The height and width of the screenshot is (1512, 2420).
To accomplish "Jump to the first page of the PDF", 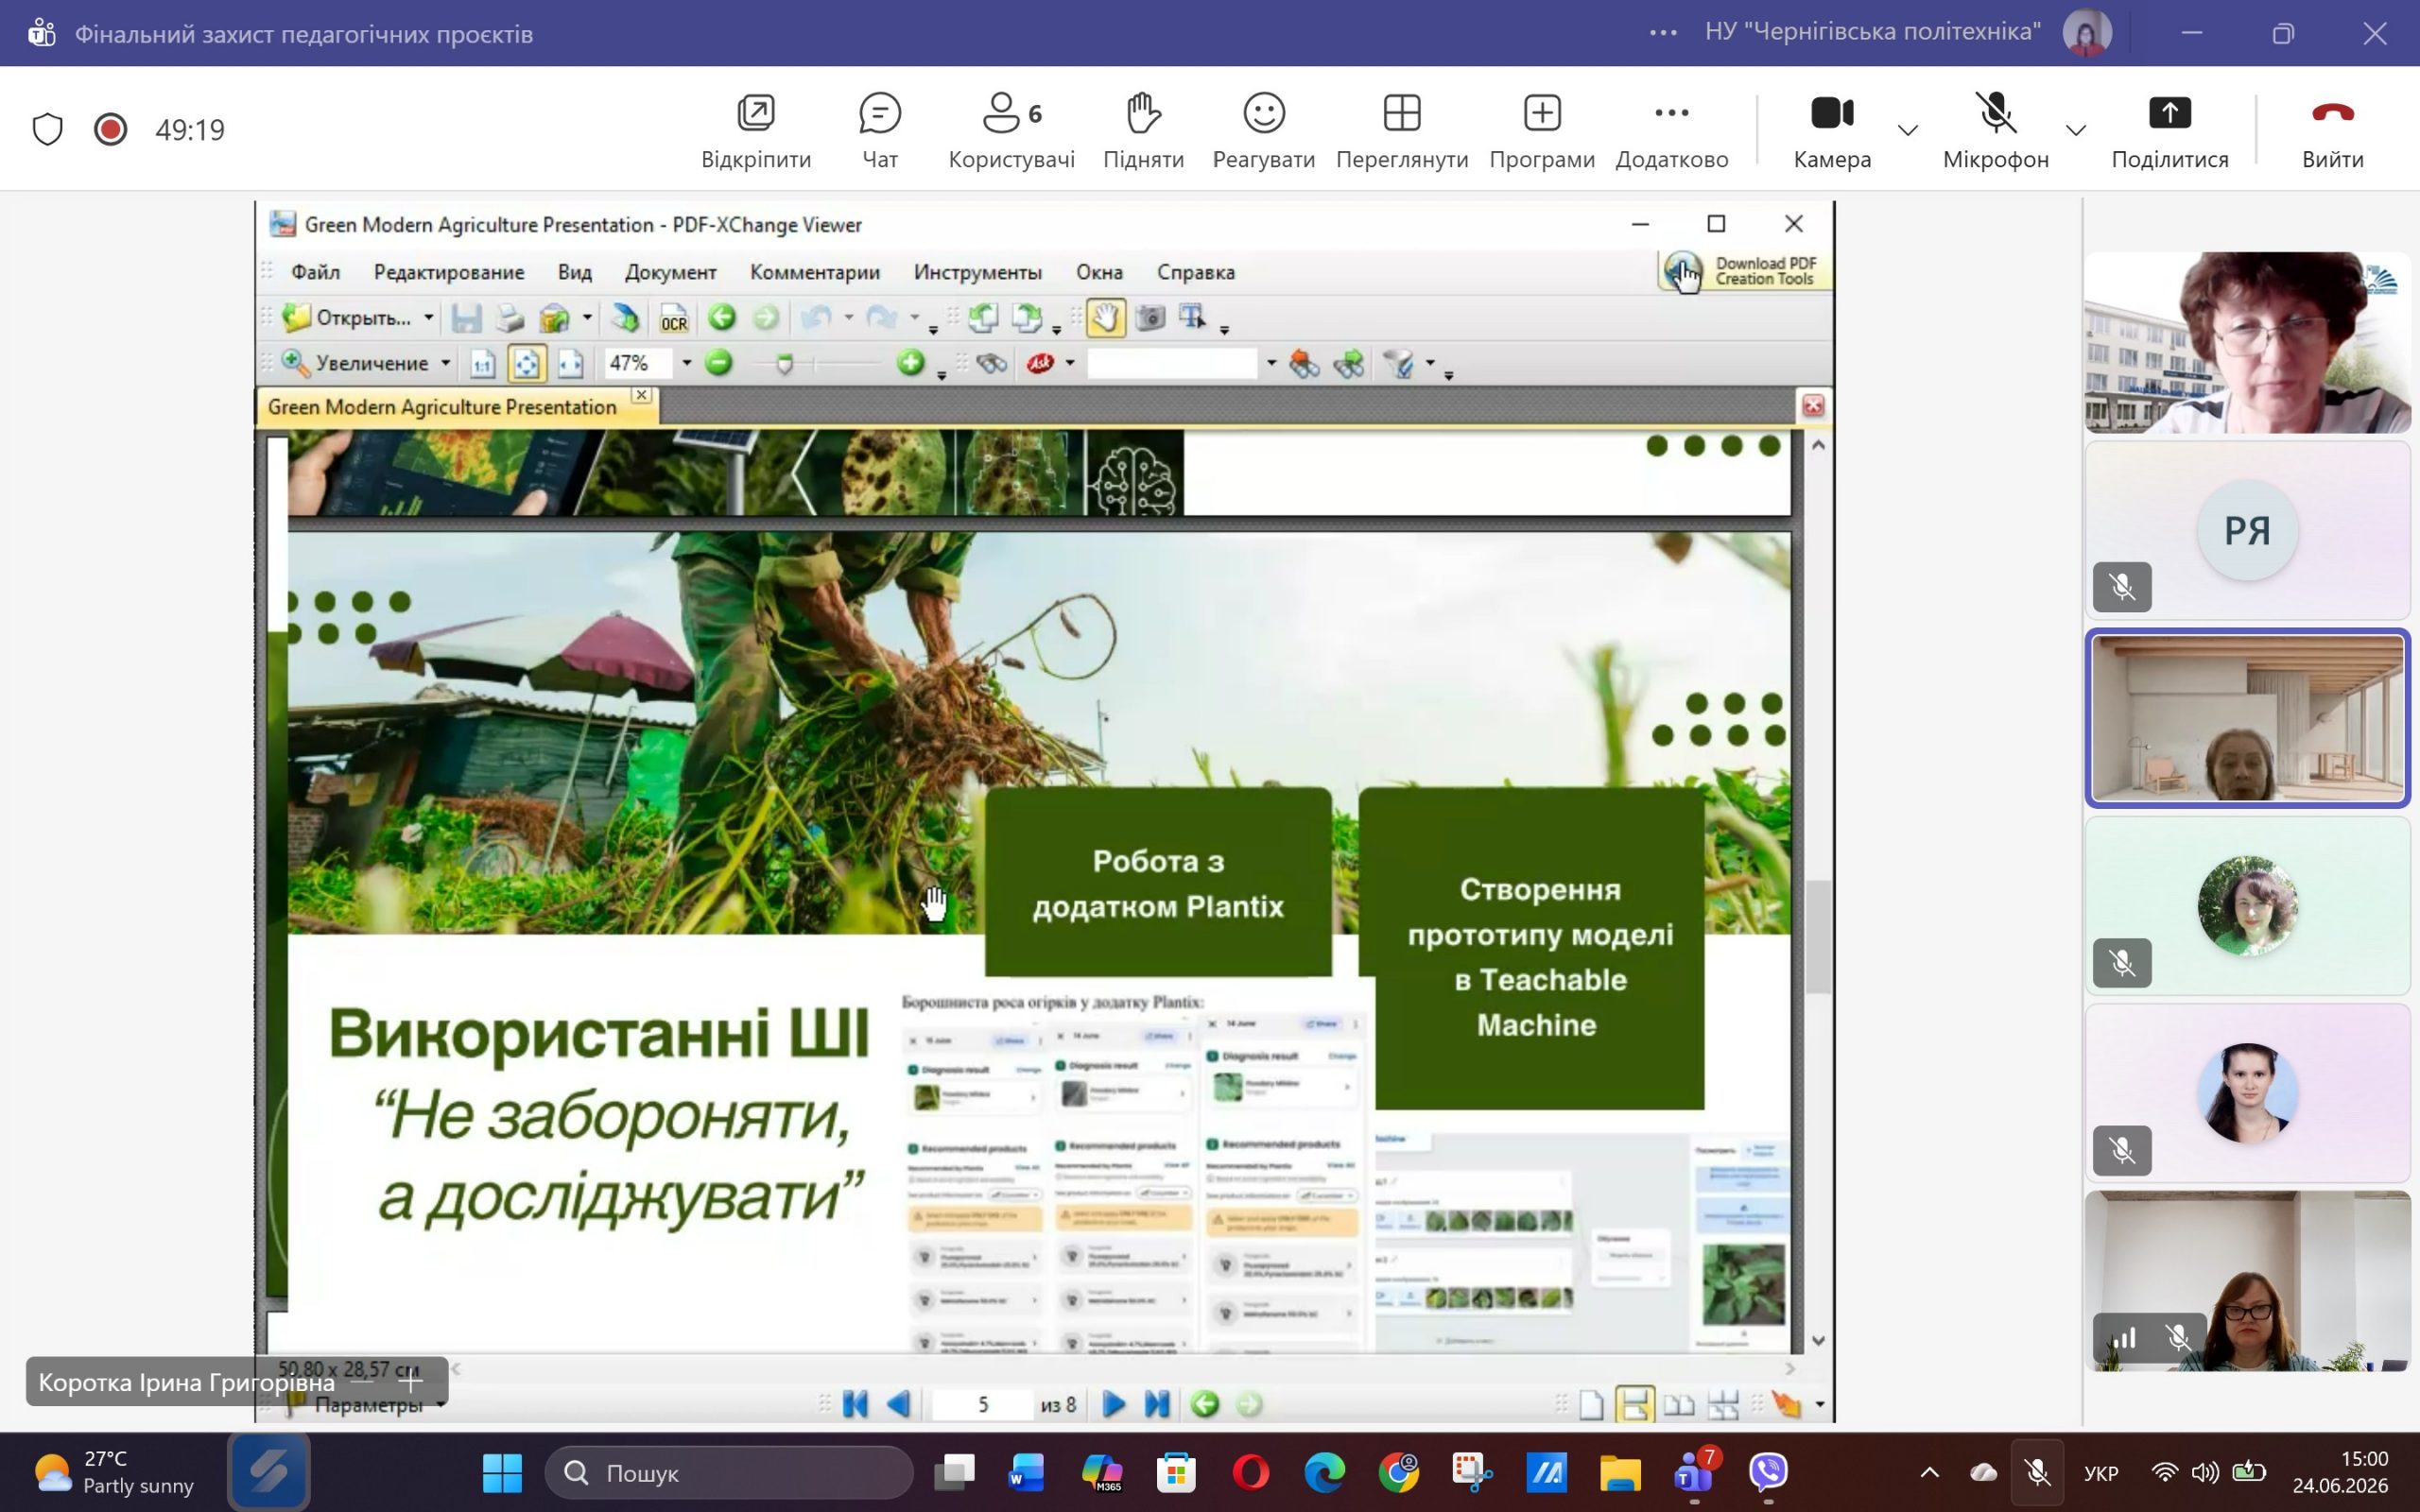I will [x=855, y=1405].
